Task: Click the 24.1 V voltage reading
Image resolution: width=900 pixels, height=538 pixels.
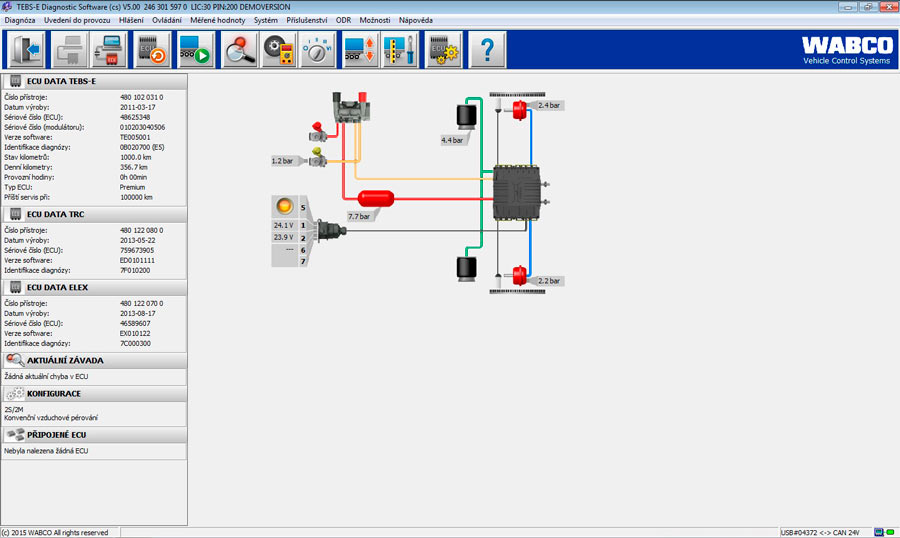Action: [284, 225]
